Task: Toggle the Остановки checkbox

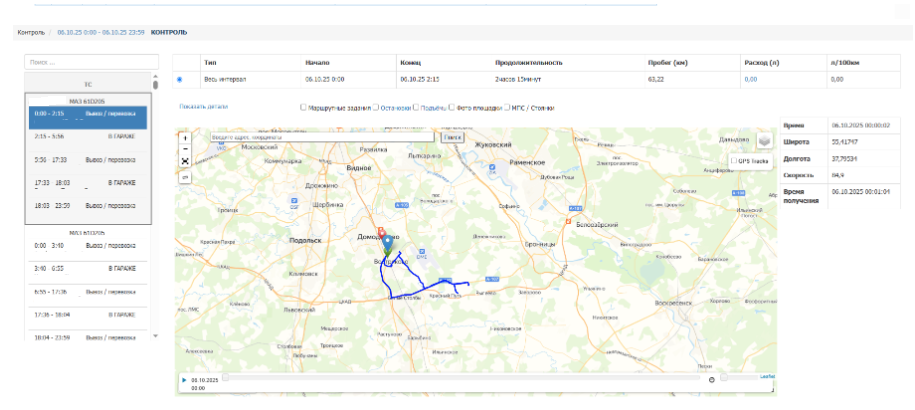Action: tap(376, 107)
